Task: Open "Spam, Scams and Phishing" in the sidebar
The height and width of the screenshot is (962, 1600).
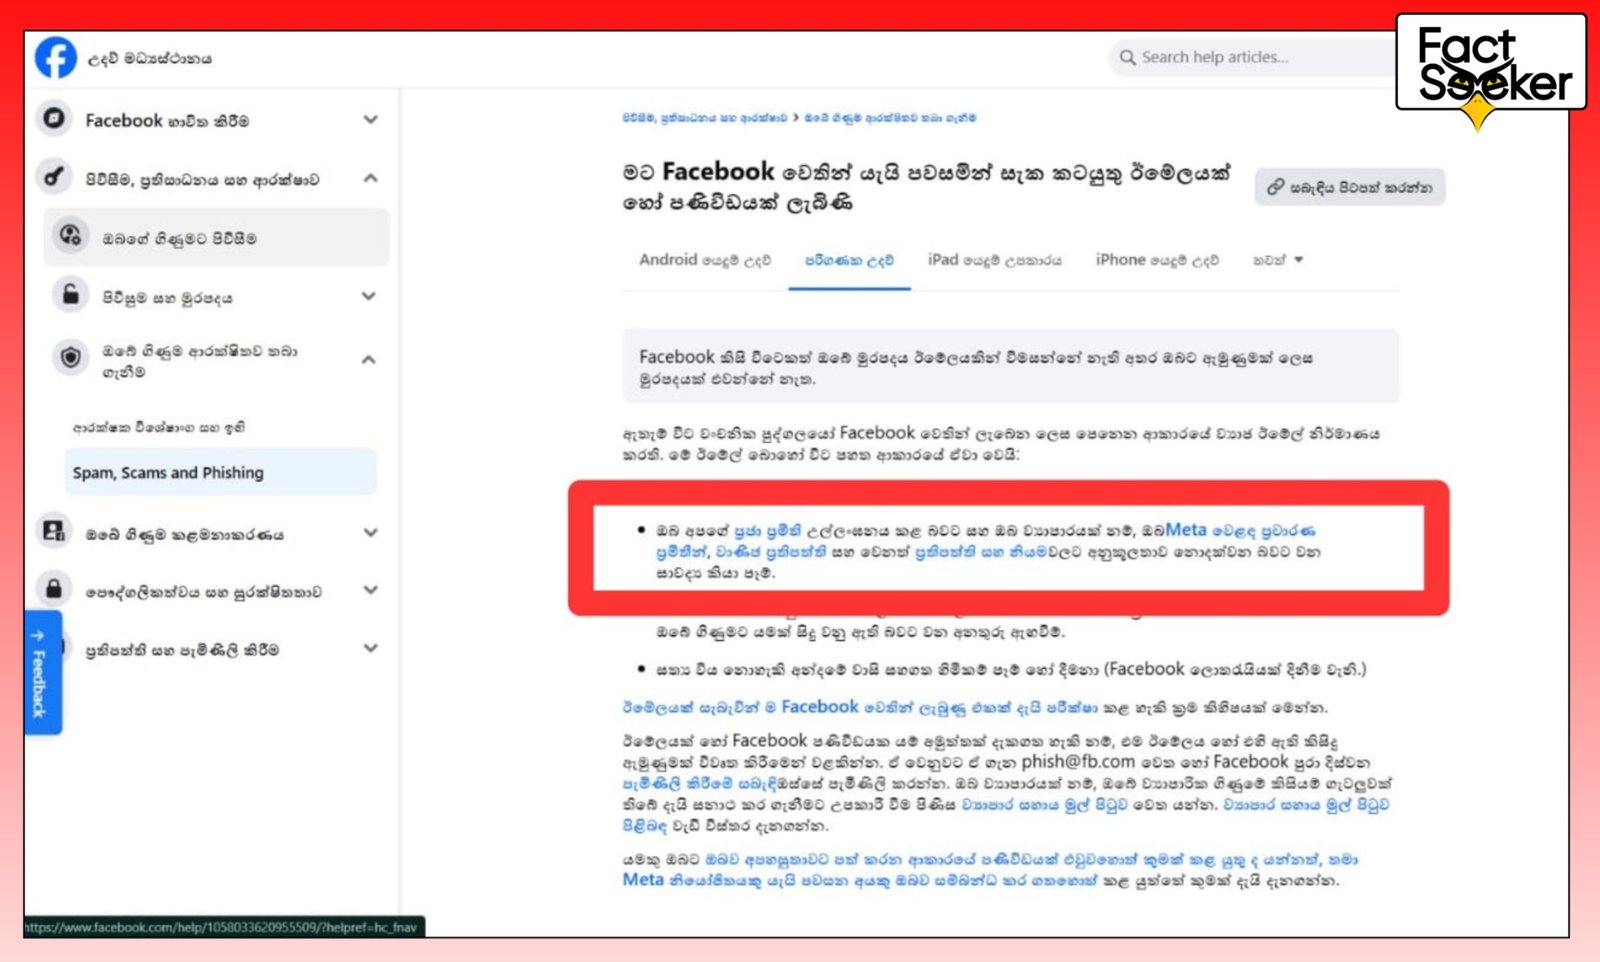Action: [220, 472]
